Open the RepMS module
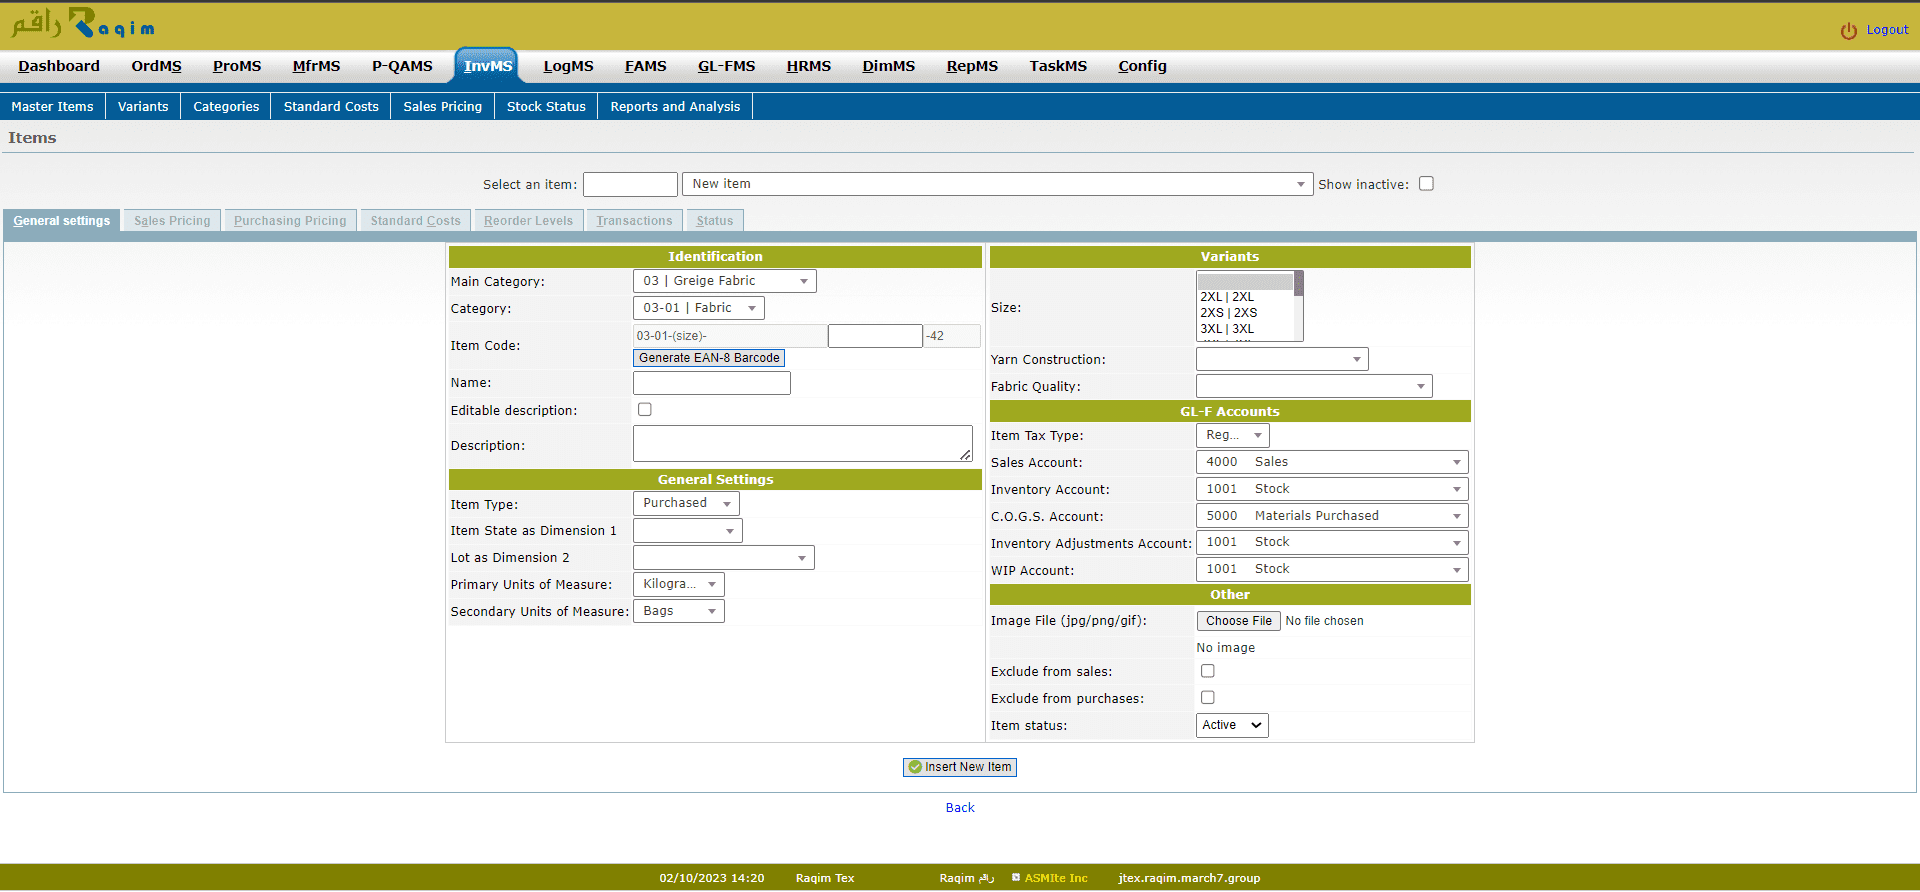1920x892 pixels. pyautogui.click(x=972, y=66)
